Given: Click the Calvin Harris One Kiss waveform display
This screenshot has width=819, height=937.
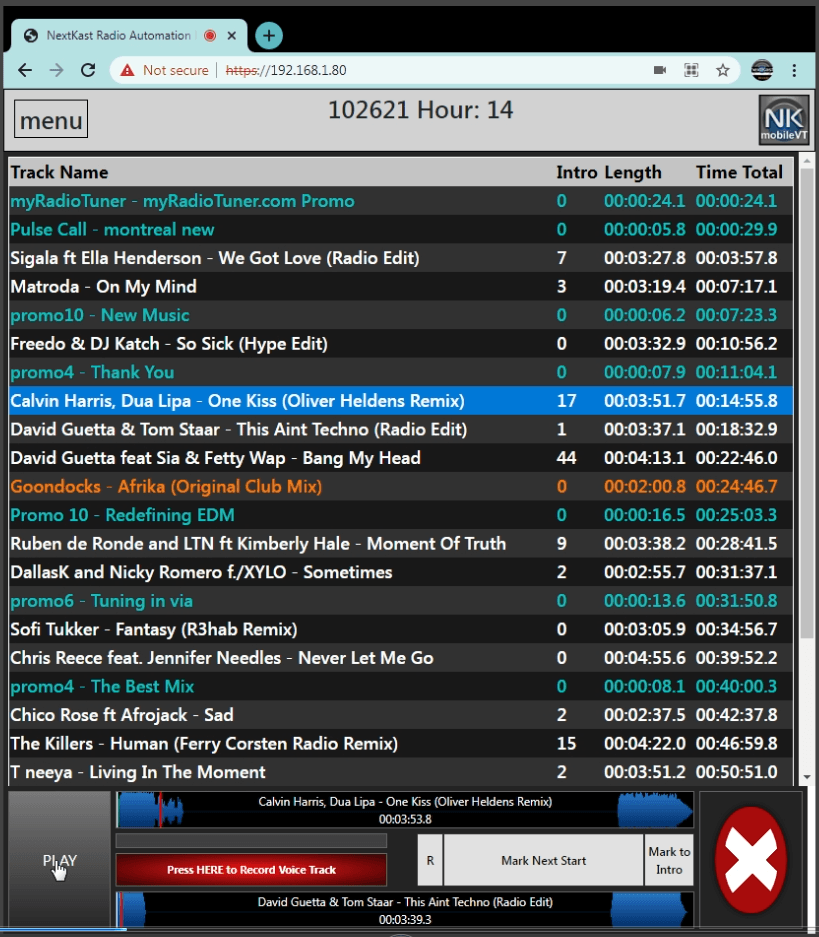Looking at the screenshot, I should [404, 808].
